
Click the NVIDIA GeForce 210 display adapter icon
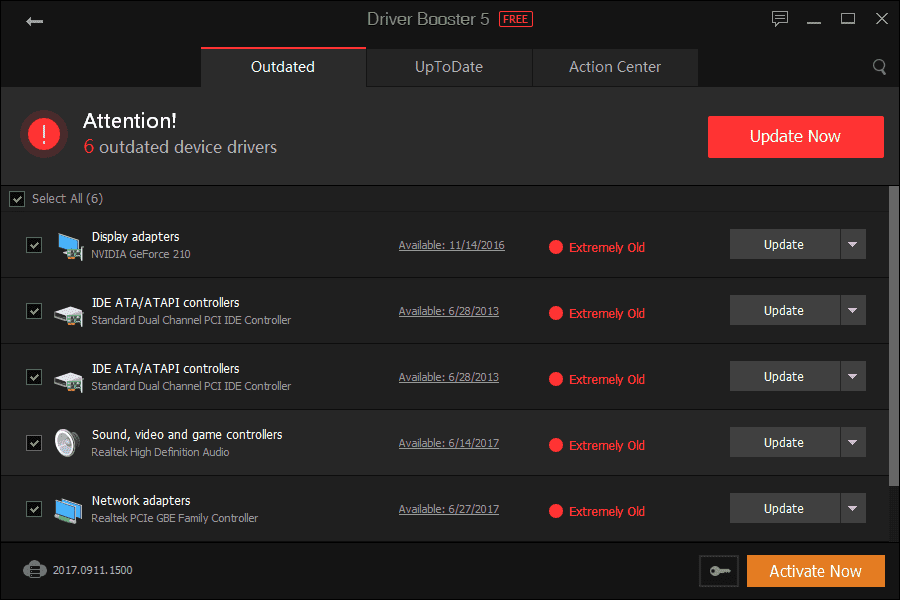(69, 245)
